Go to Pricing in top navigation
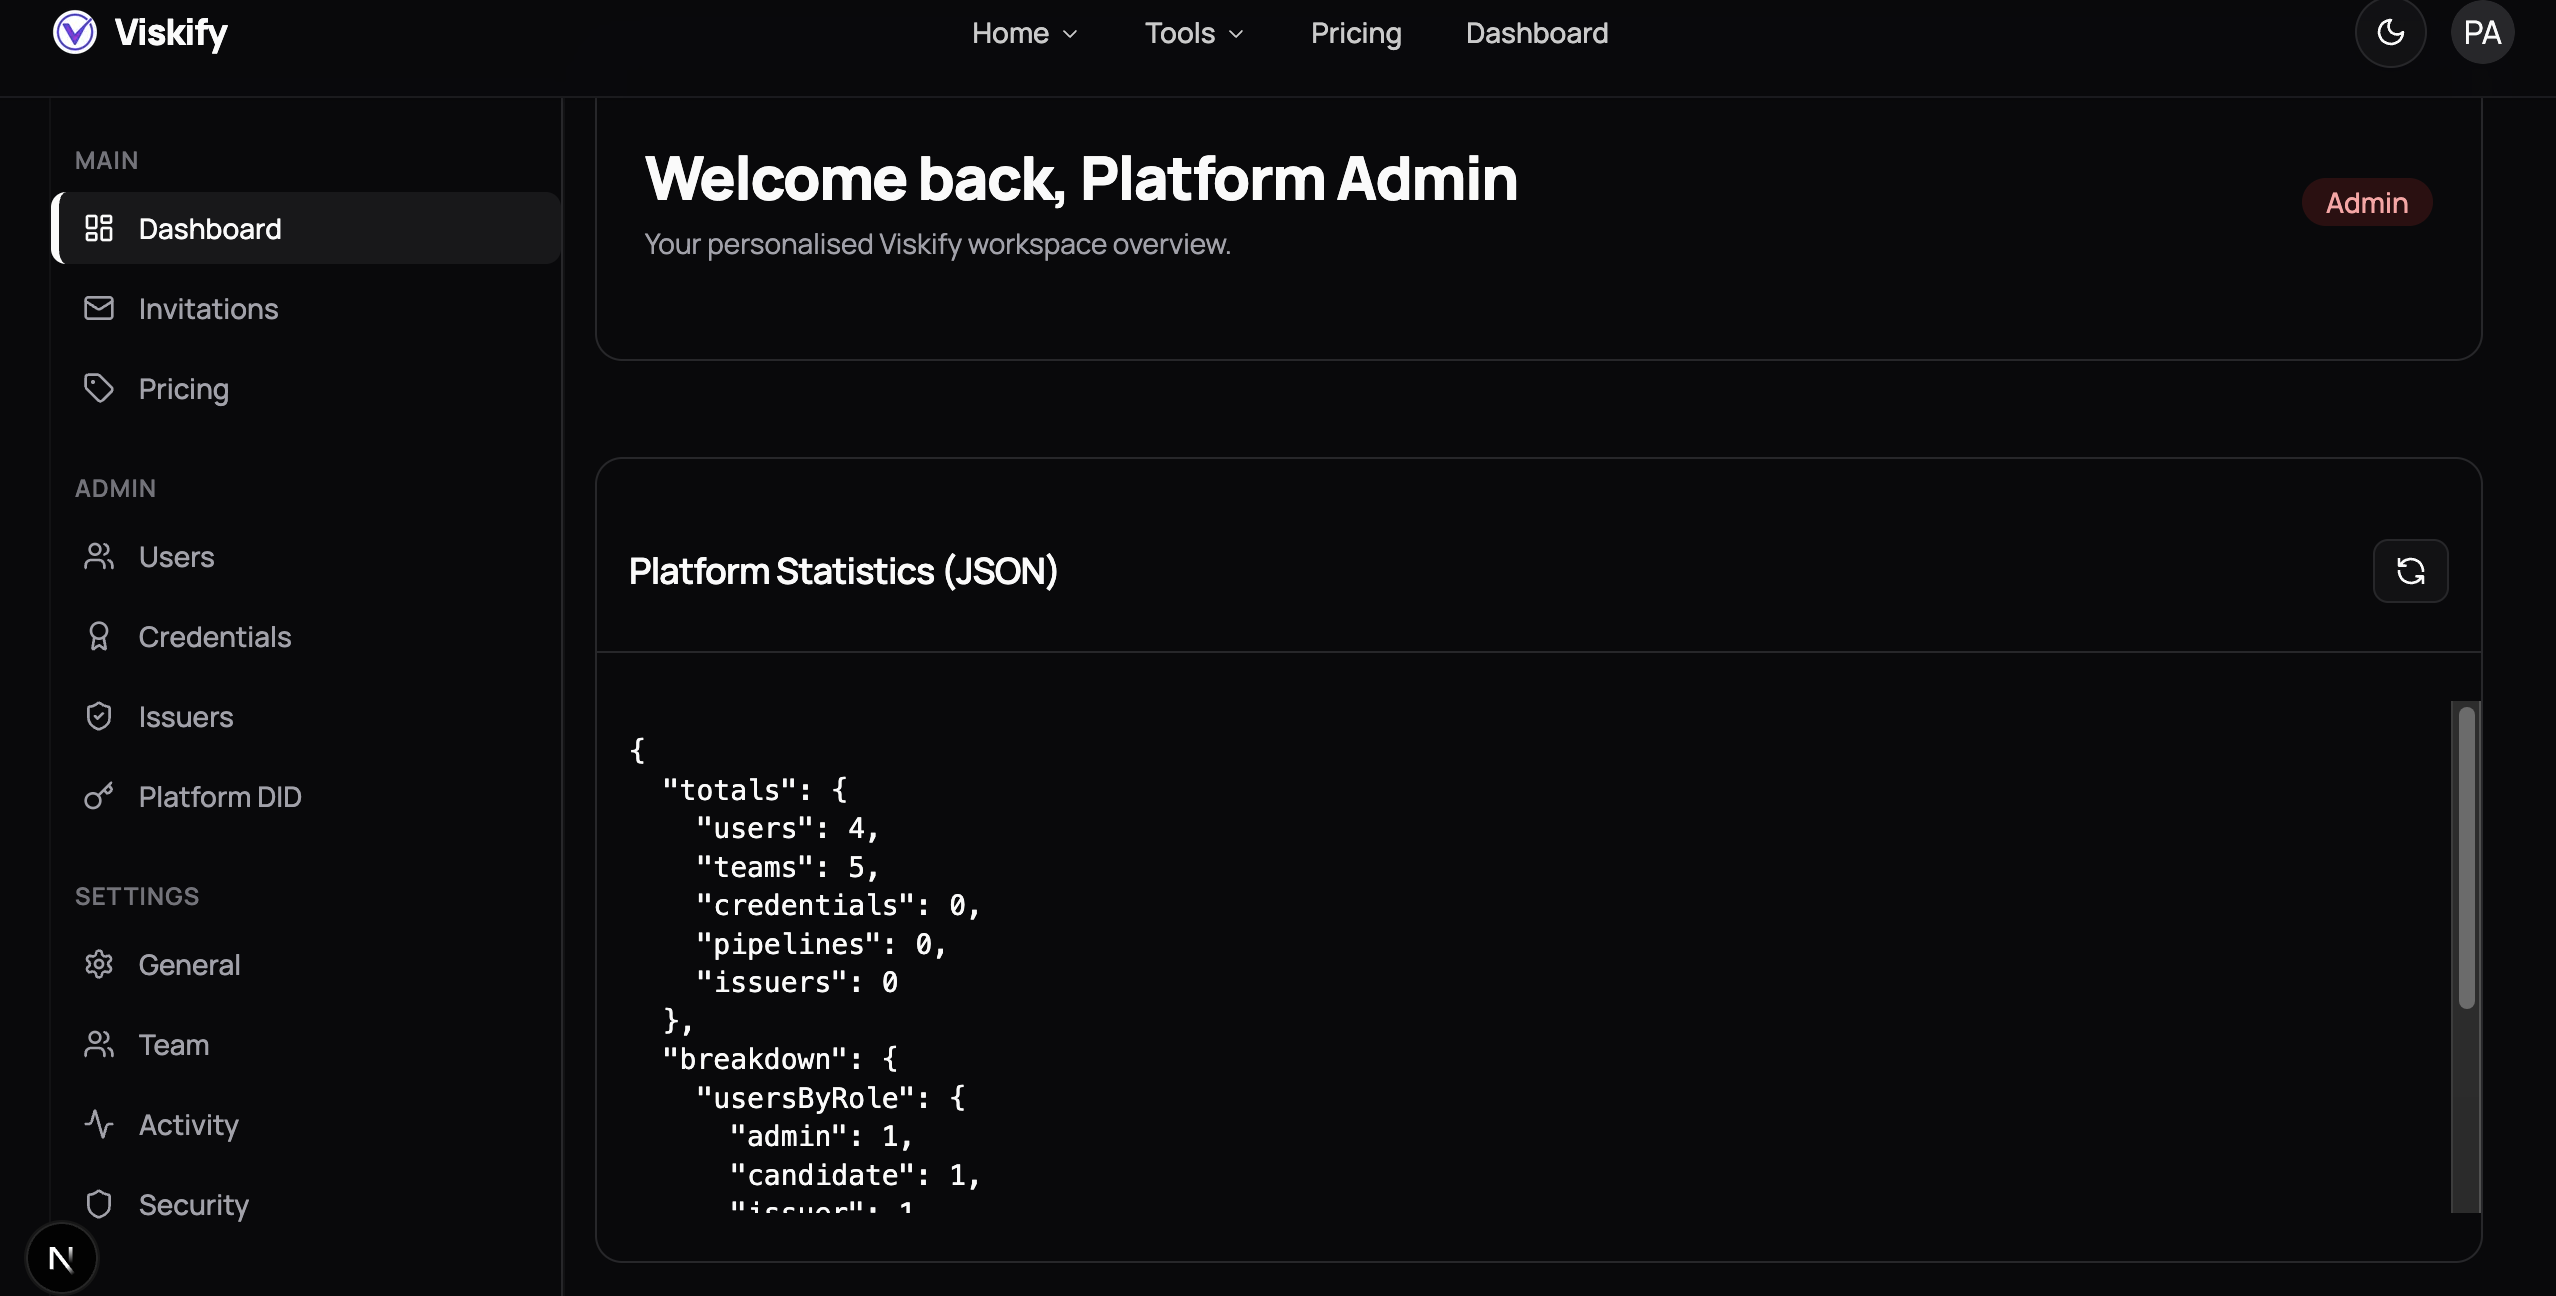Image resolution: width=2556 pixels, height=1296 pixels. [x=1356, y=33]
